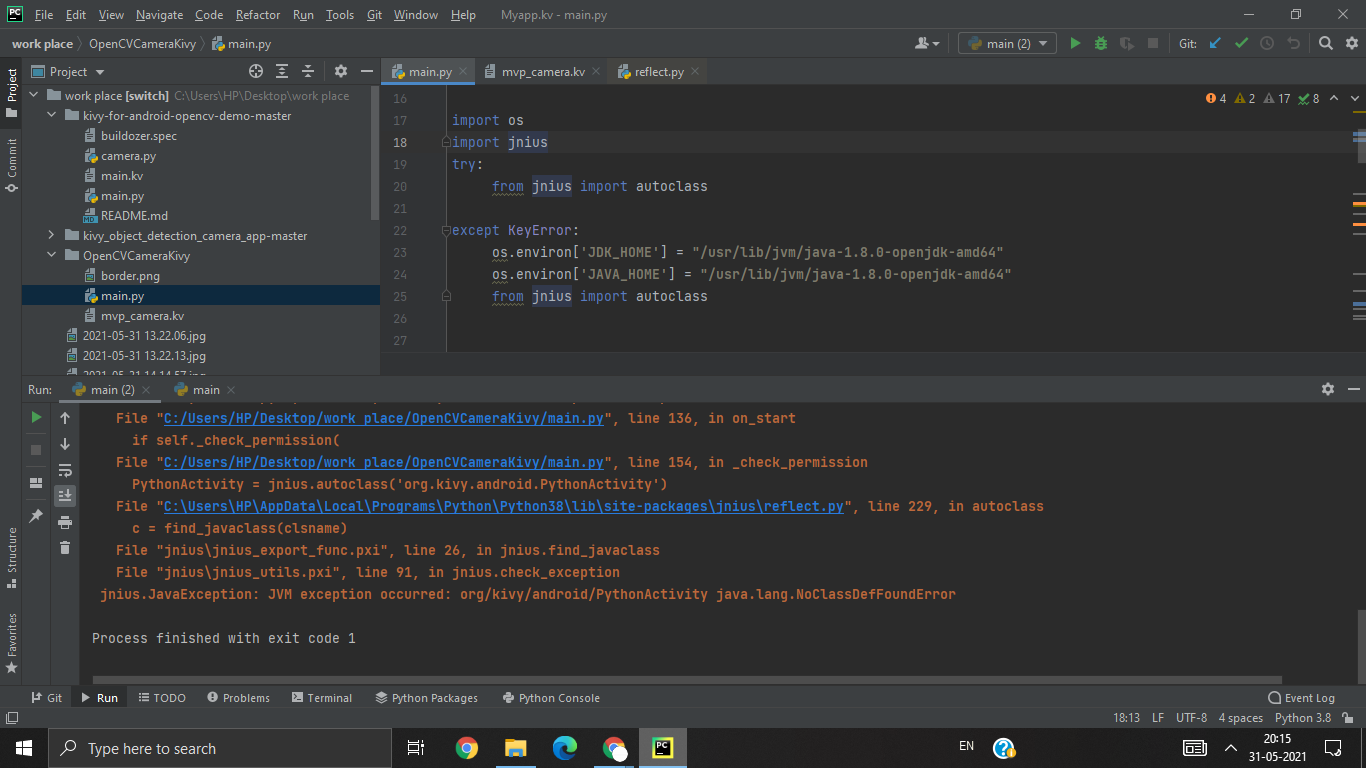Screen dimensions: 1366x768
Task: Open Chrome from the taskbar
Action: (x=466, y=747)
